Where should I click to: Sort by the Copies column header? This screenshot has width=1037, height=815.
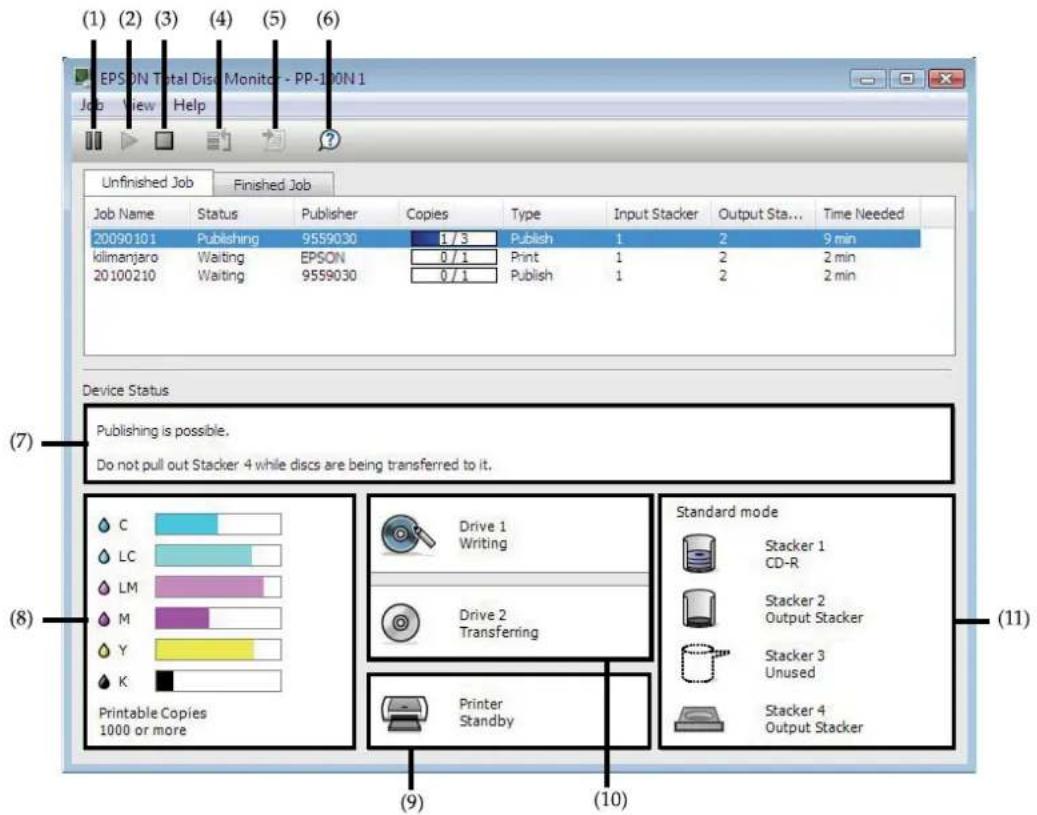450,214
